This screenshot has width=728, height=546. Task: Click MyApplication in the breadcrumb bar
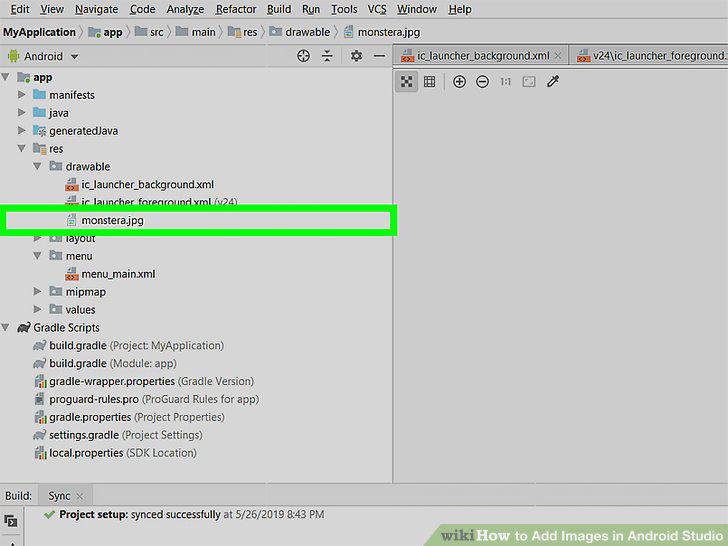click(x=39, y=32)
